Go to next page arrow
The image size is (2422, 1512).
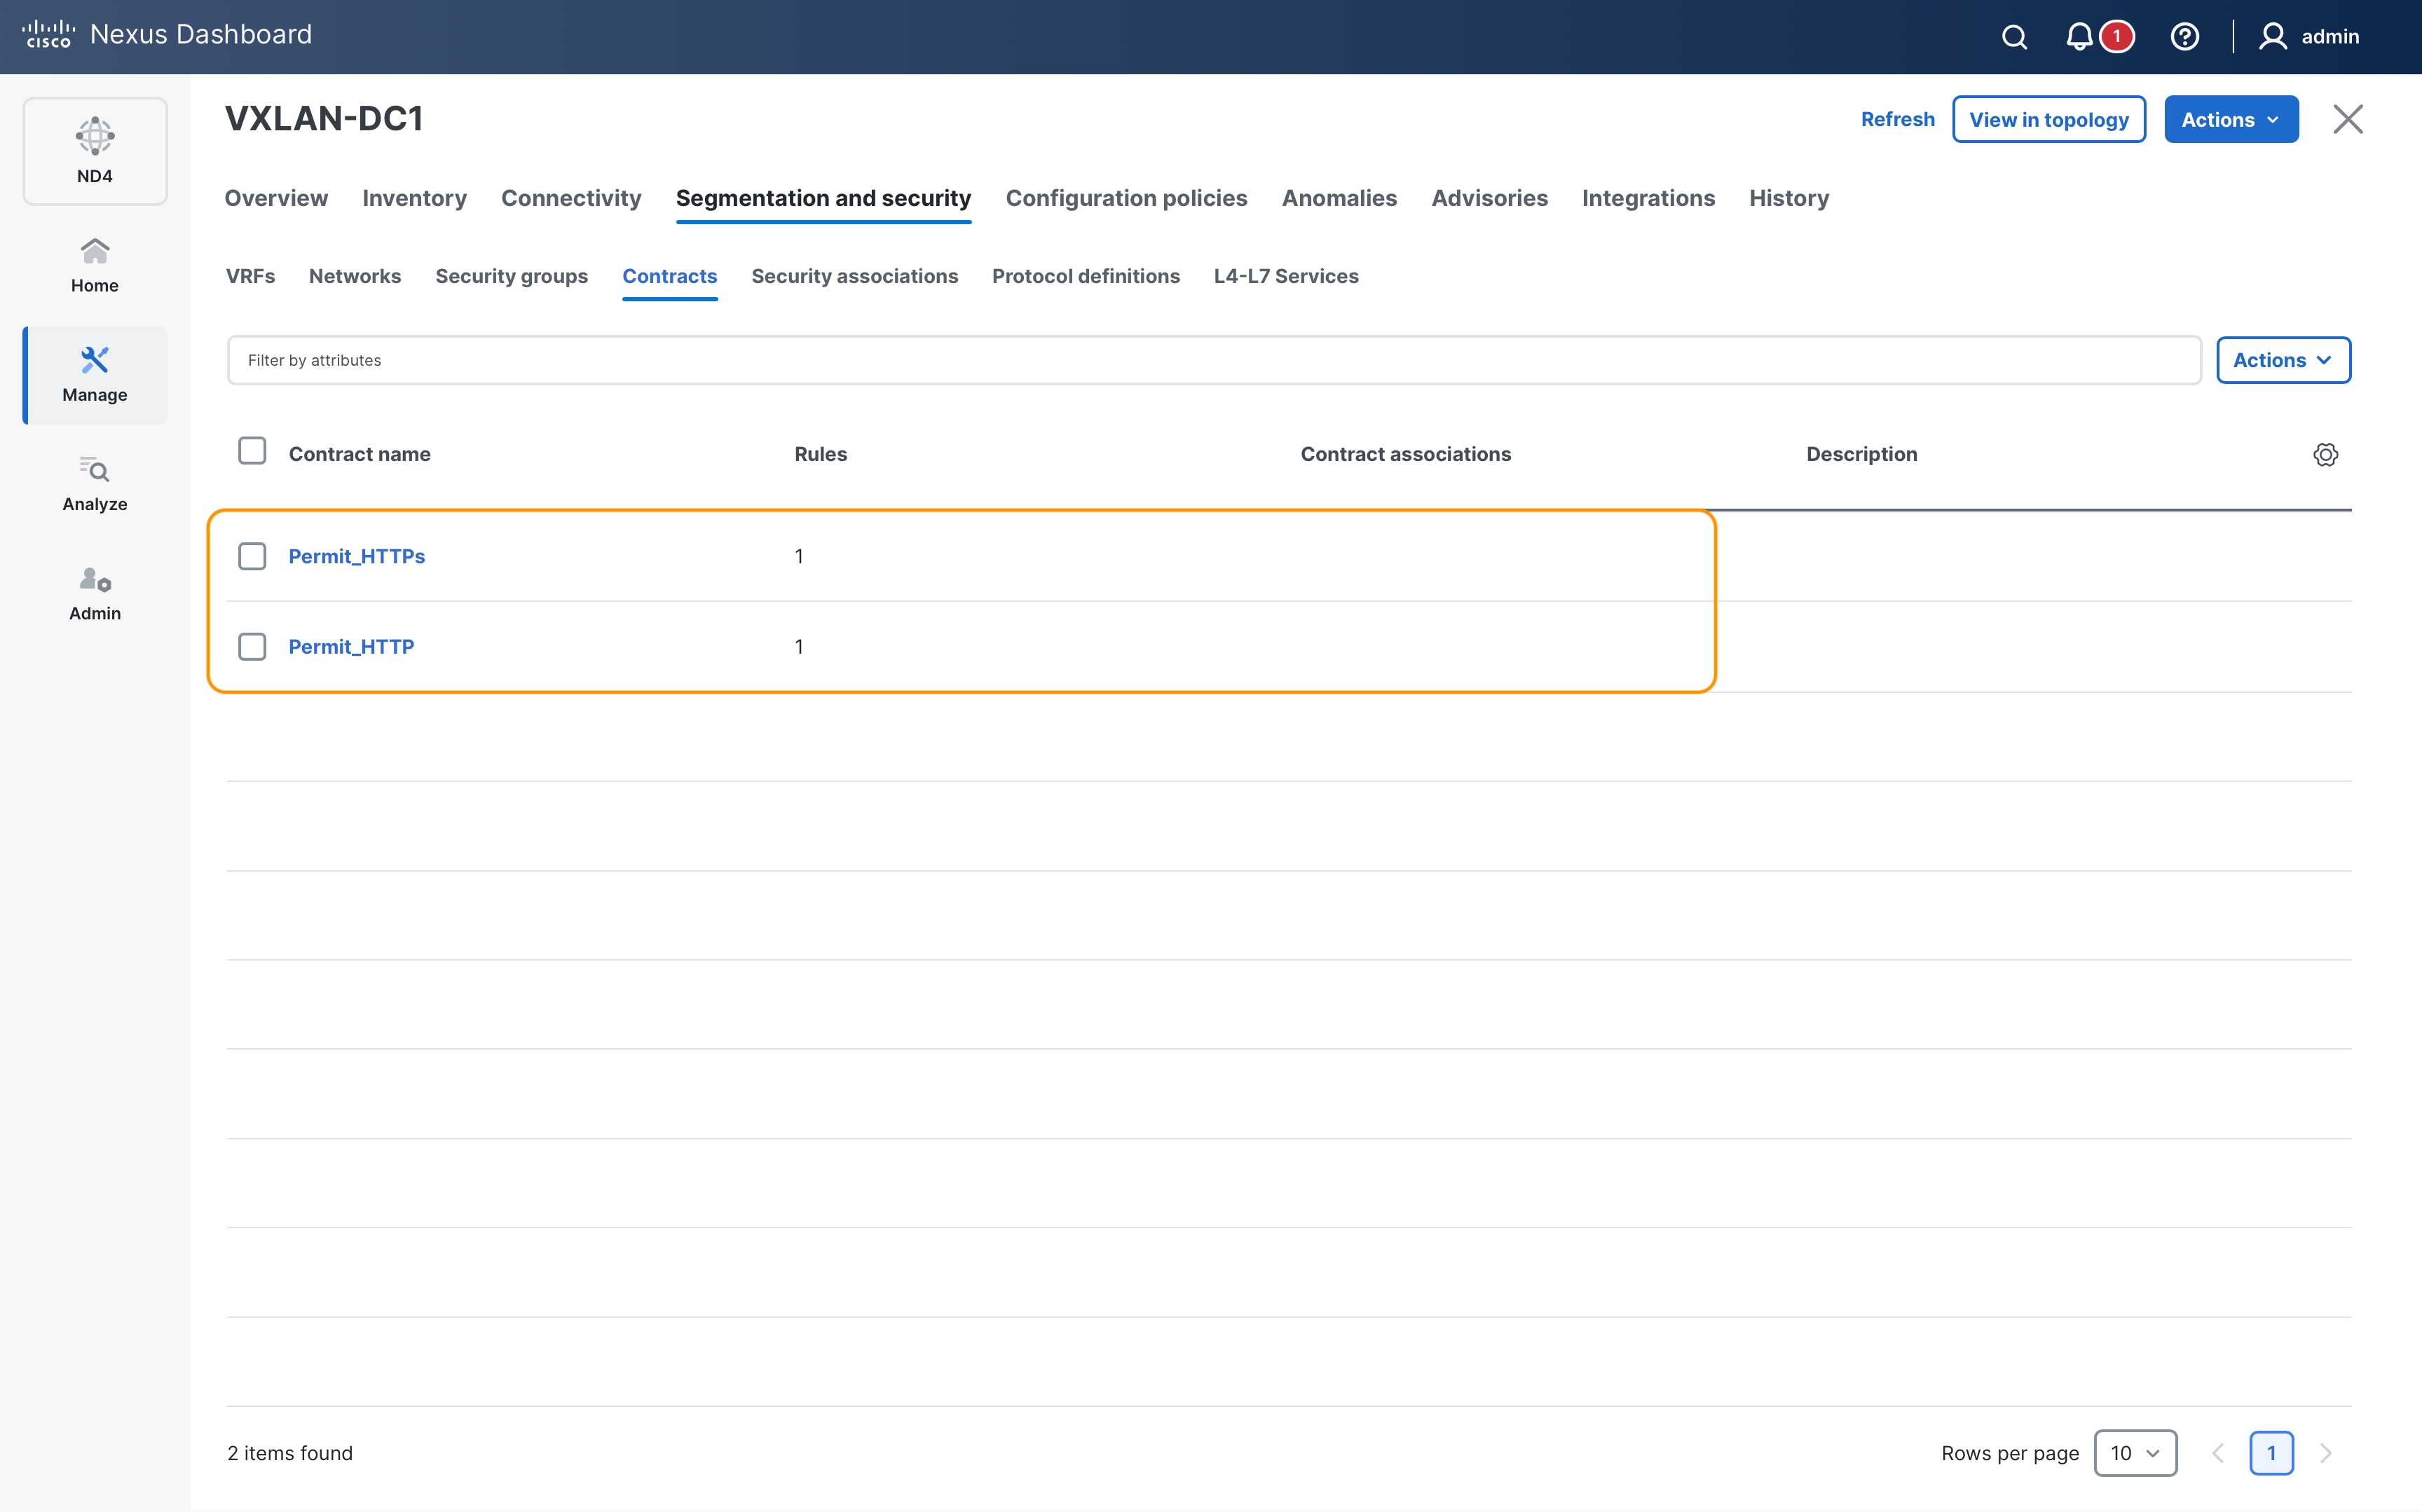(x=2325, y=1453)
